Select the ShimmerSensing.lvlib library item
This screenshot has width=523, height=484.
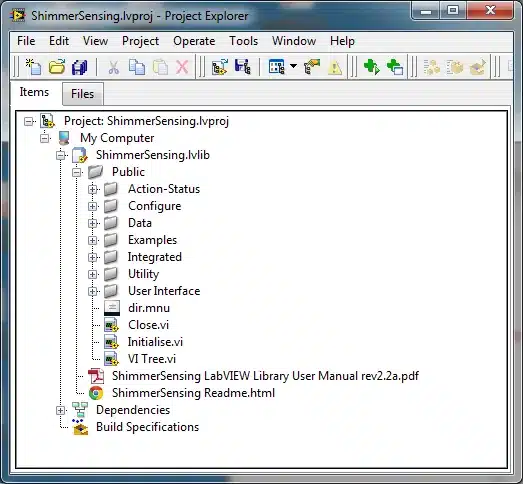(153, 155)
